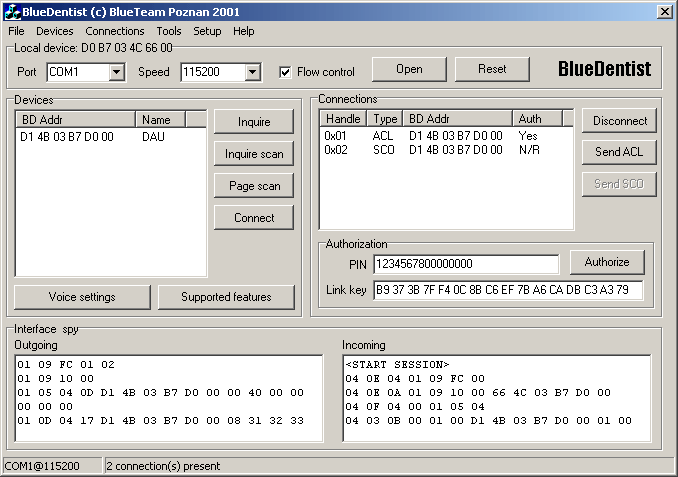Click the Voice settings button

82,297
